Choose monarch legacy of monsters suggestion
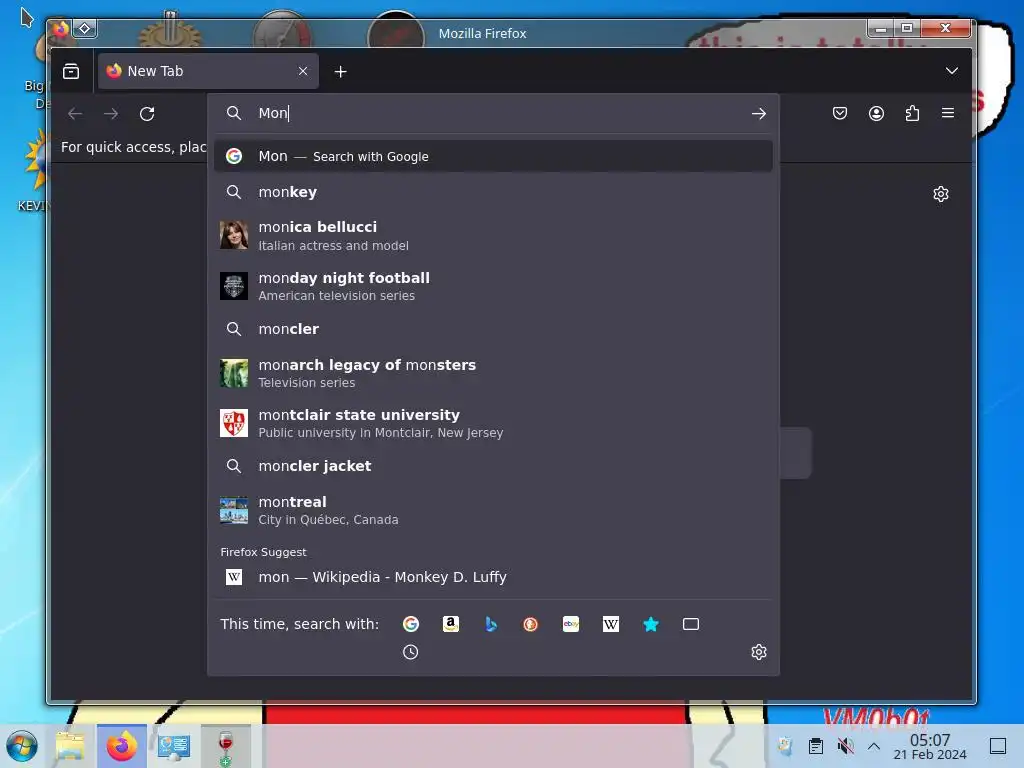Image resolution: width=1024 pixels, height=768 pixels. tap(493, 373)
